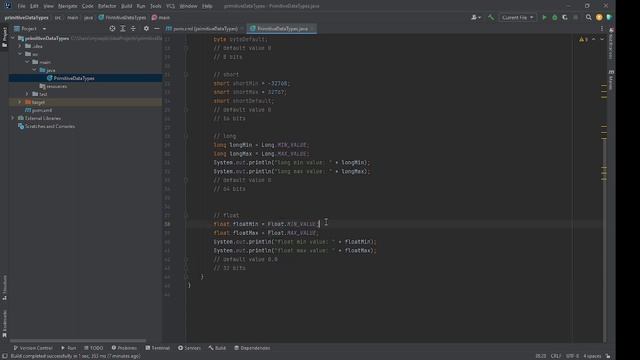This screenshot has width=640, height=360.
Task: Open the Terminal tool window
Action: click(158, 348)
